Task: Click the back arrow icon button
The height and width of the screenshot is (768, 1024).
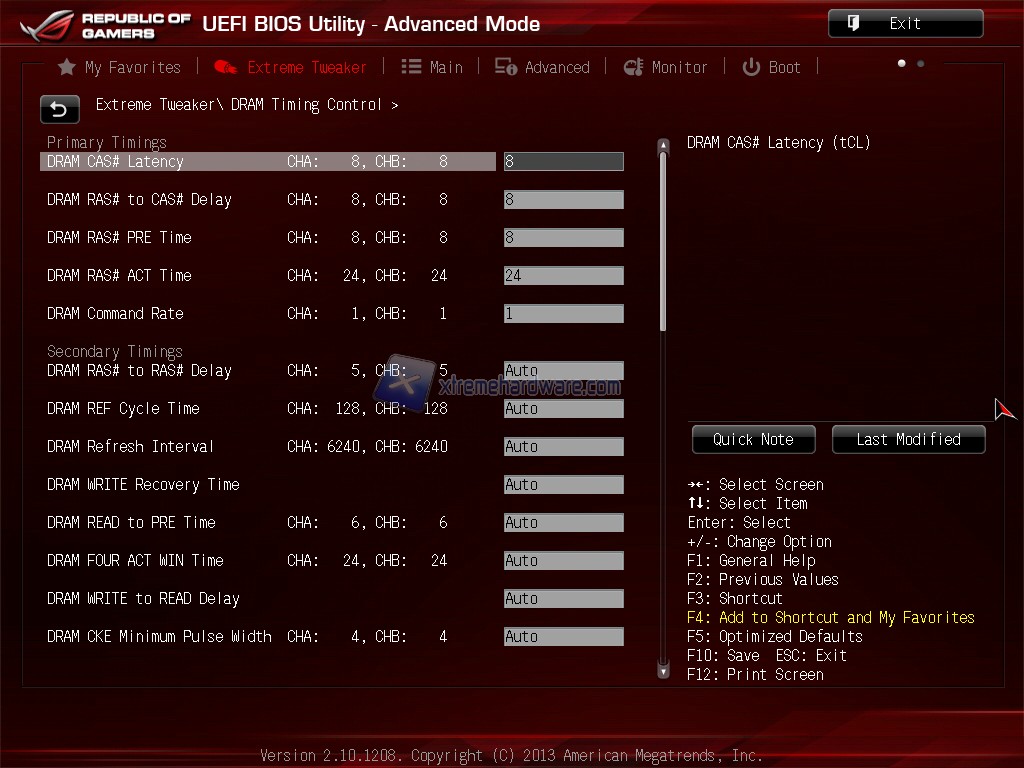Action: (x=59, y=109)
